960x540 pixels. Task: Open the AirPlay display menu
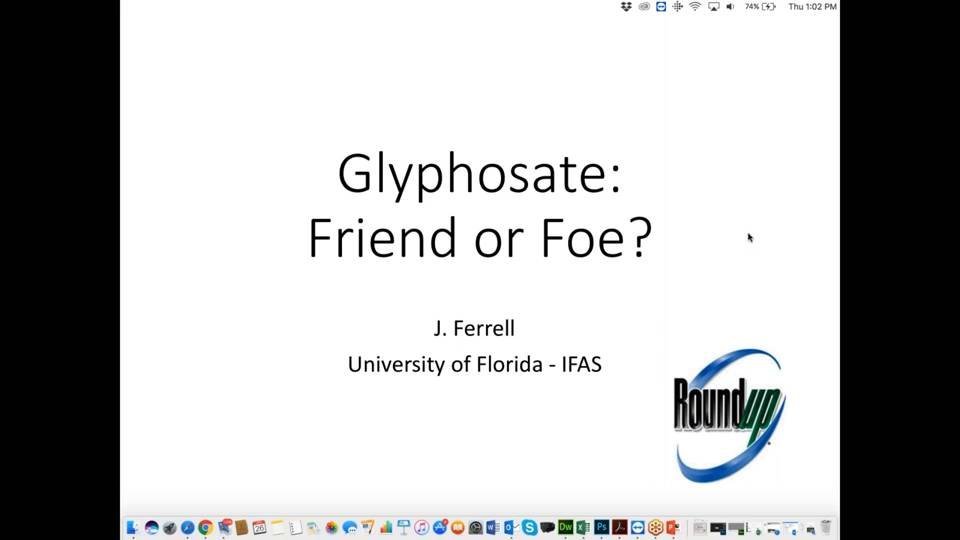(x=713, y=7)
